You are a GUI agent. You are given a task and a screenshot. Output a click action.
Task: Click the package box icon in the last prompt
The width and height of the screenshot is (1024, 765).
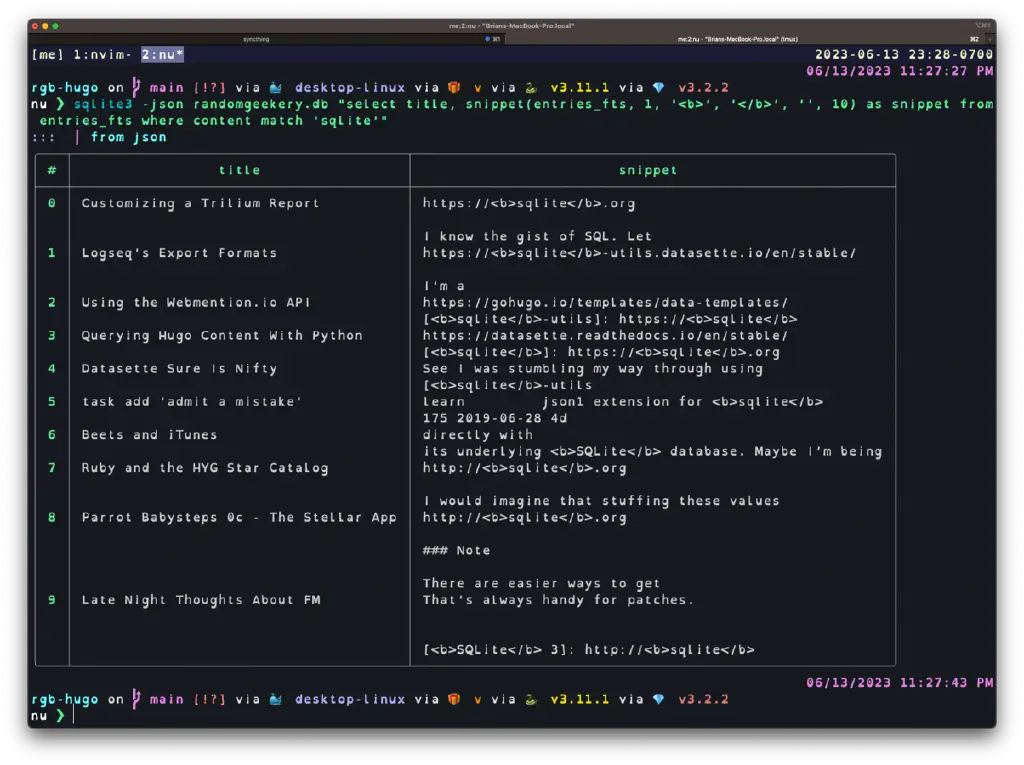coord(454,699)
